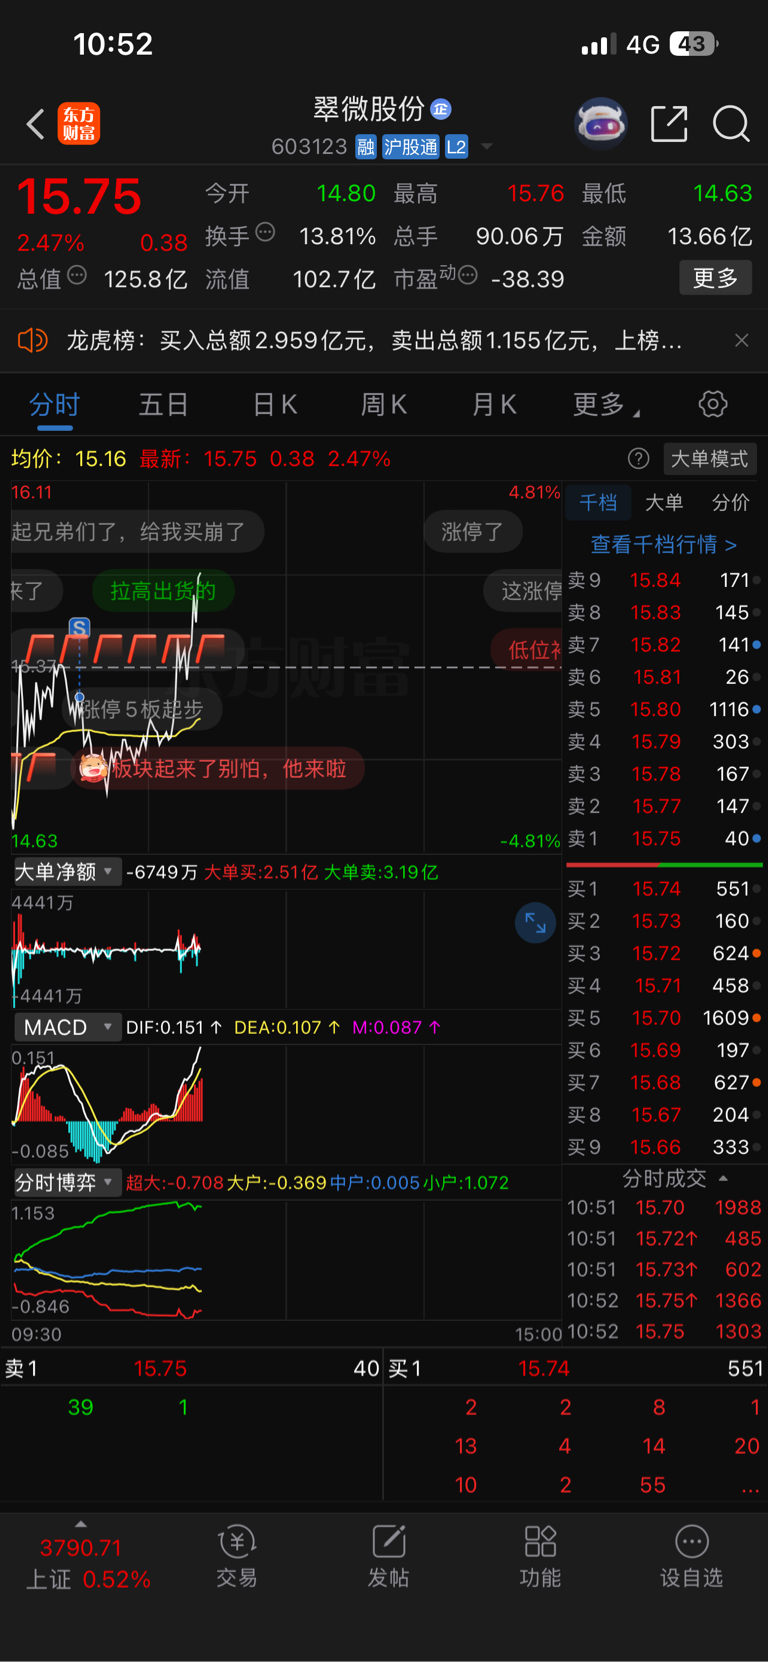Open 查看千档行情 link

(x=663, y=545)
